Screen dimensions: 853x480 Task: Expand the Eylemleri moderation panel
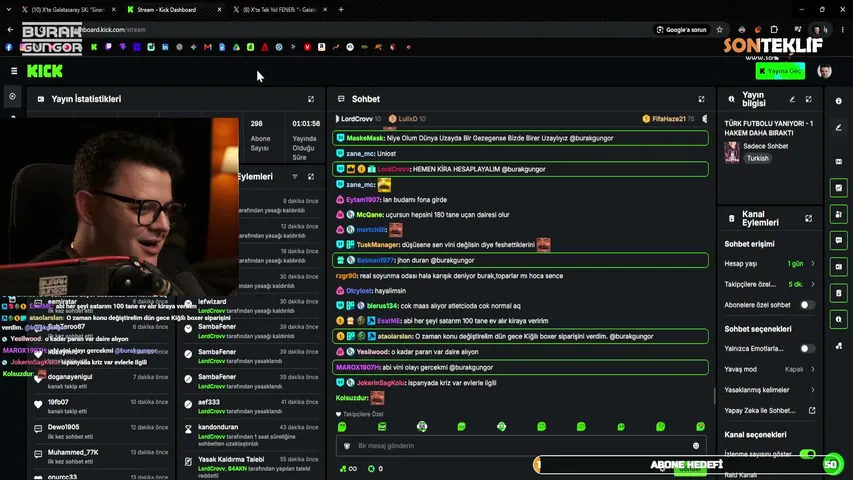[x=311, y=177]
